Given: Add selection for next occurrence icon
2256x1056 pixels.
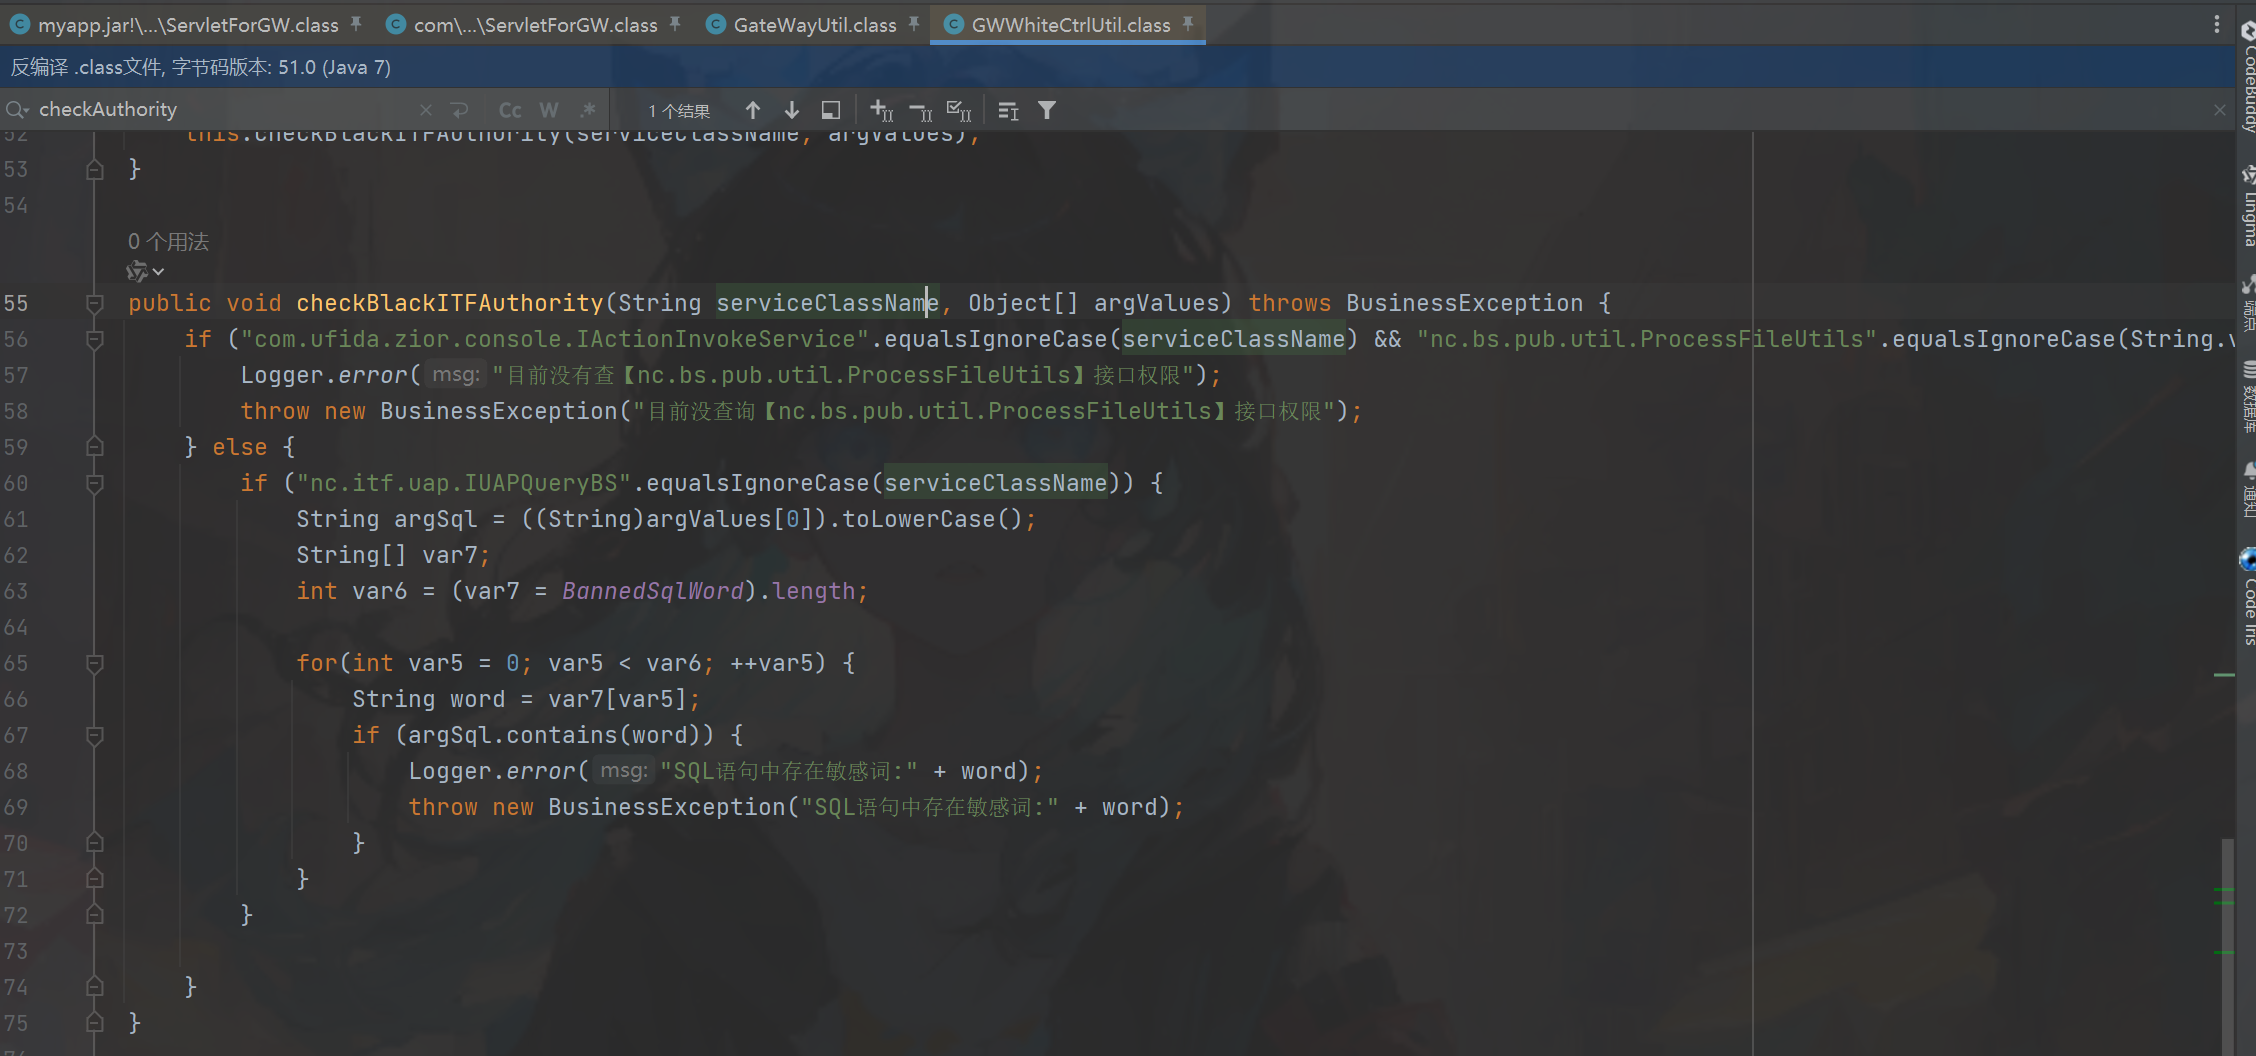Looking at the screenshot, I should tap(881, 110).
